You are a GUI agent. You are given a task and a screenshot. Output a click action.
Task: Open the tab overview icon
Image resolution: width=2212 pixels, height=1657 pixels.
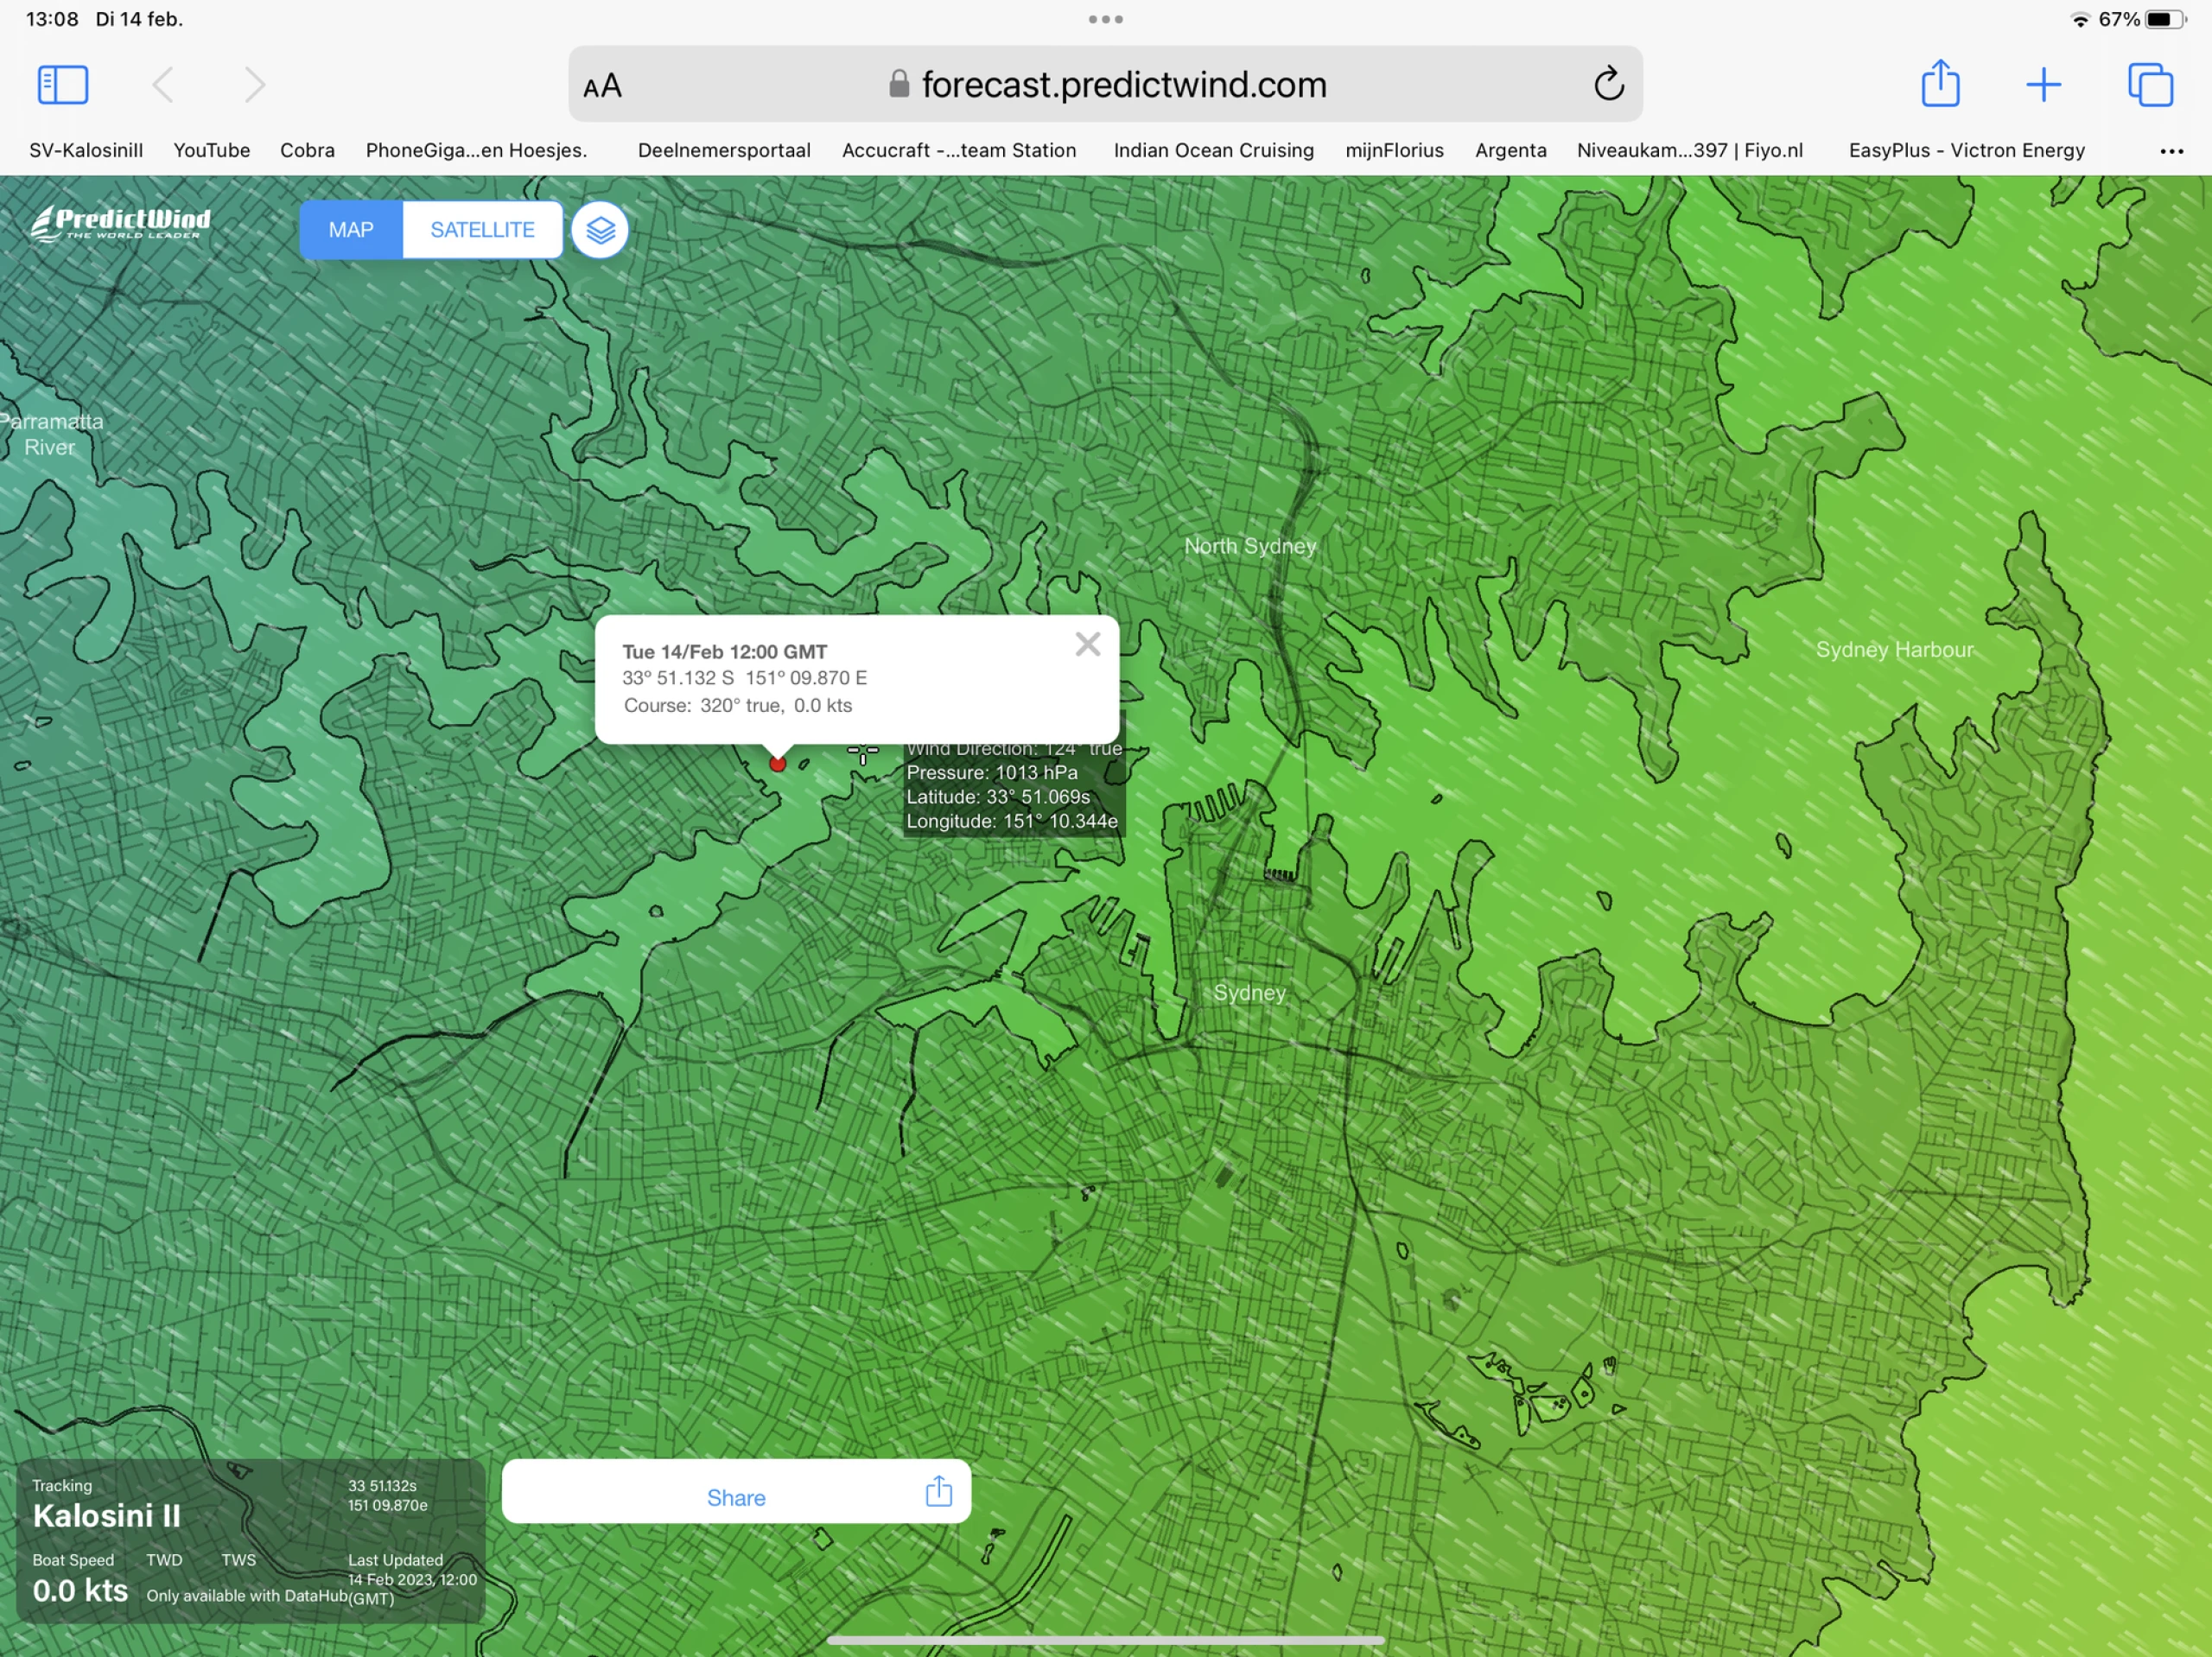click(x=2150, y=85)
